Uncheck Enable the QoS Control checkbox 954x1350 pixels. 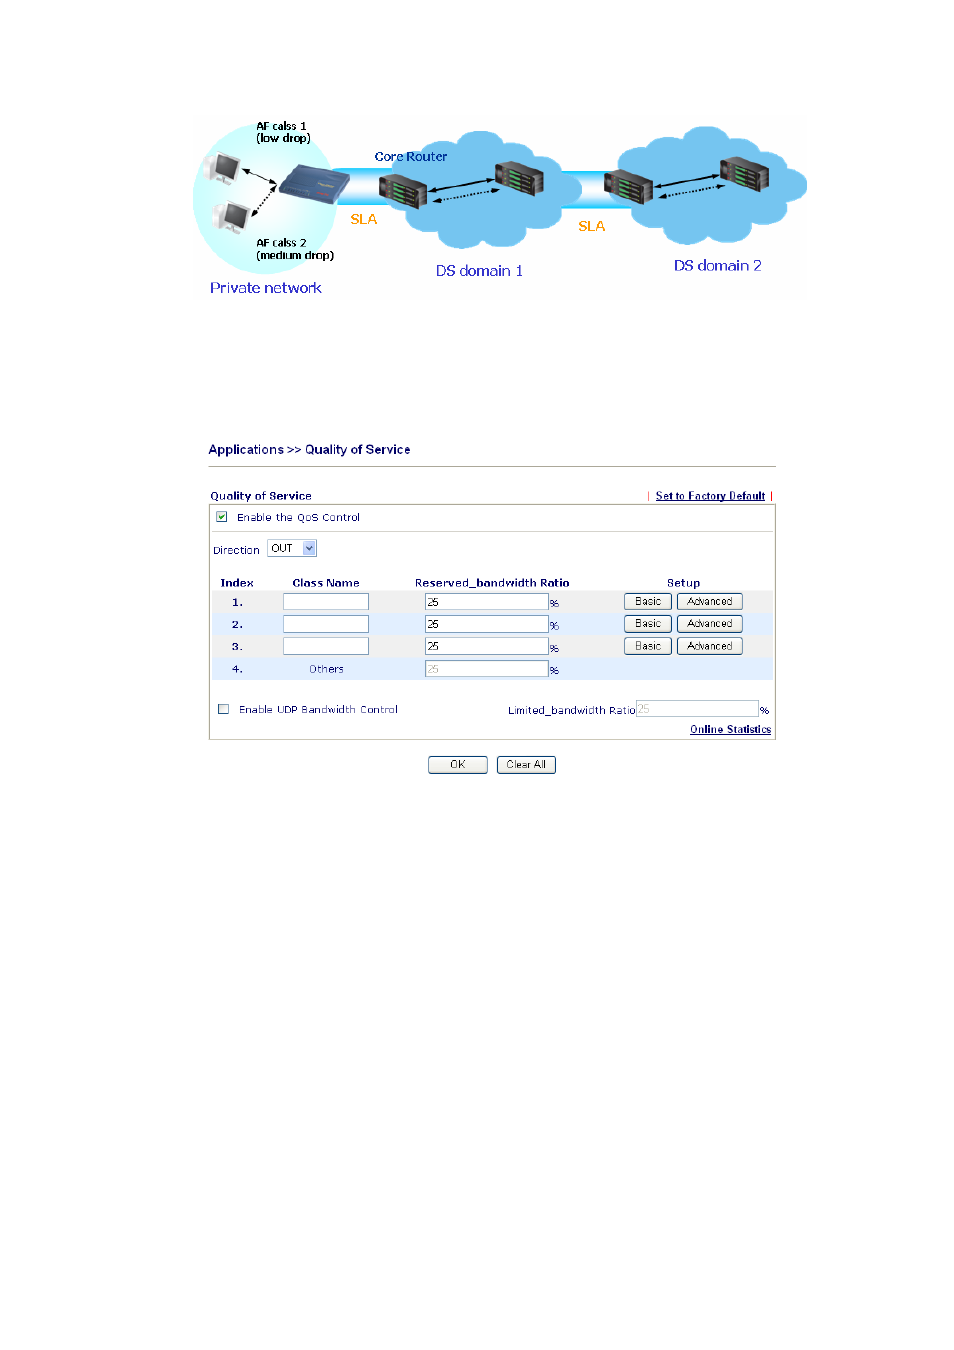click(222, 517)
